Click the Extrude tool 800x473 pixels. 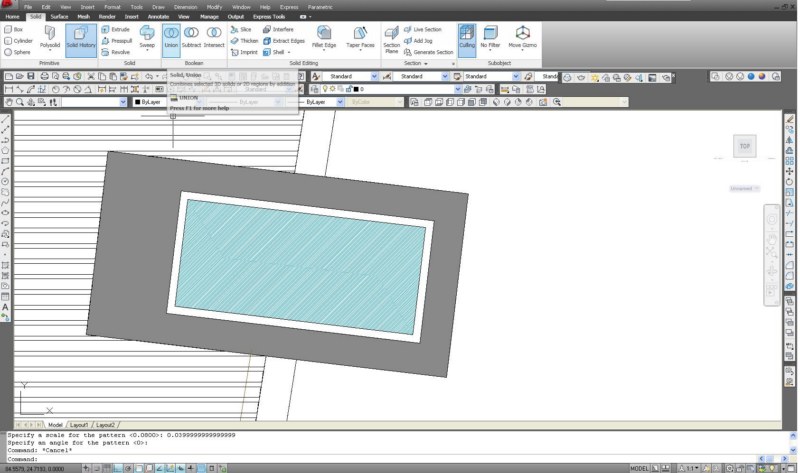coord(116,30)
